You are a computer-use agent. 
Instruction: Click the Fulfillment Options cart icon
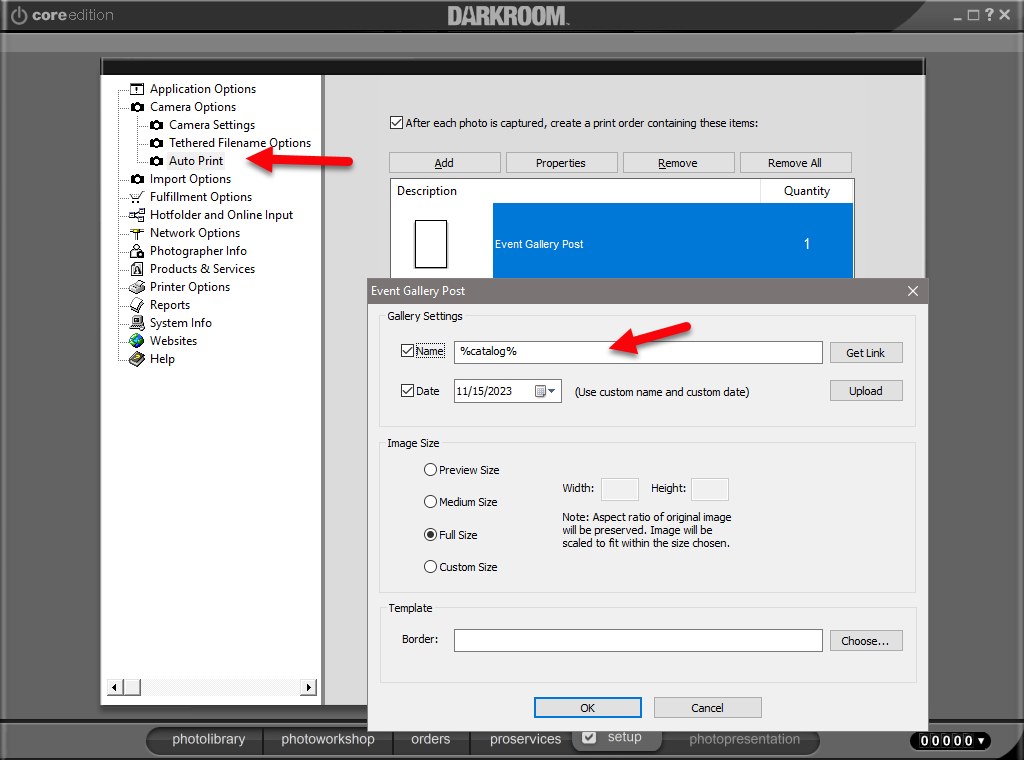(x=136, y=197)
